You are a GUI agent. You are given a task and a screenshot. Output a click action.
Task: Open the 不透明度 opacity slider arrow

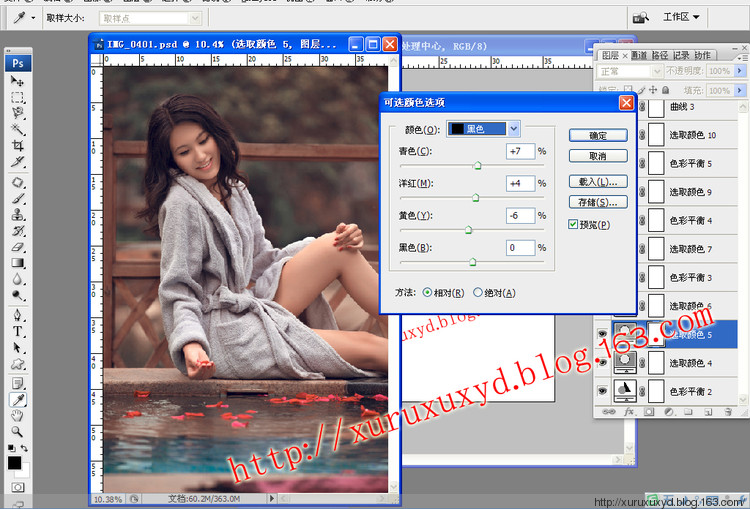tap(740, 71)
